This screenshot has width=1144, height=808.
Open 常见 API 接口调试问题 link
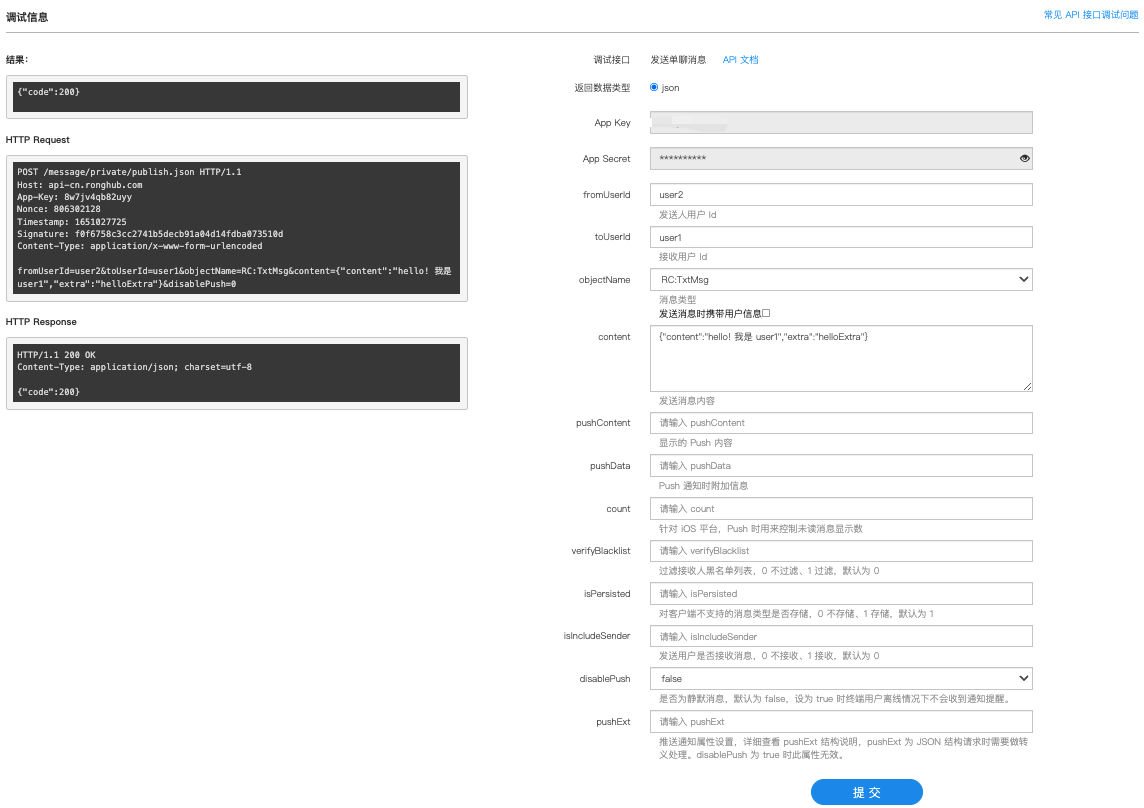(x=1091, y=15)
